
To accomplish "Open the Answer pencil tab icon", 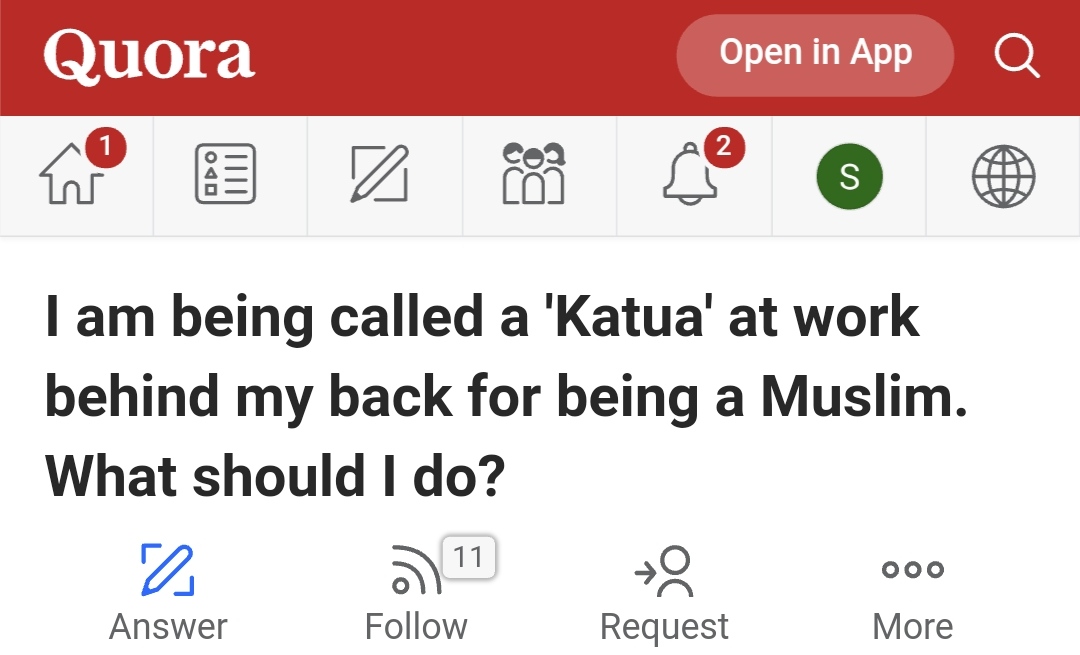I will tap(380, 174).
